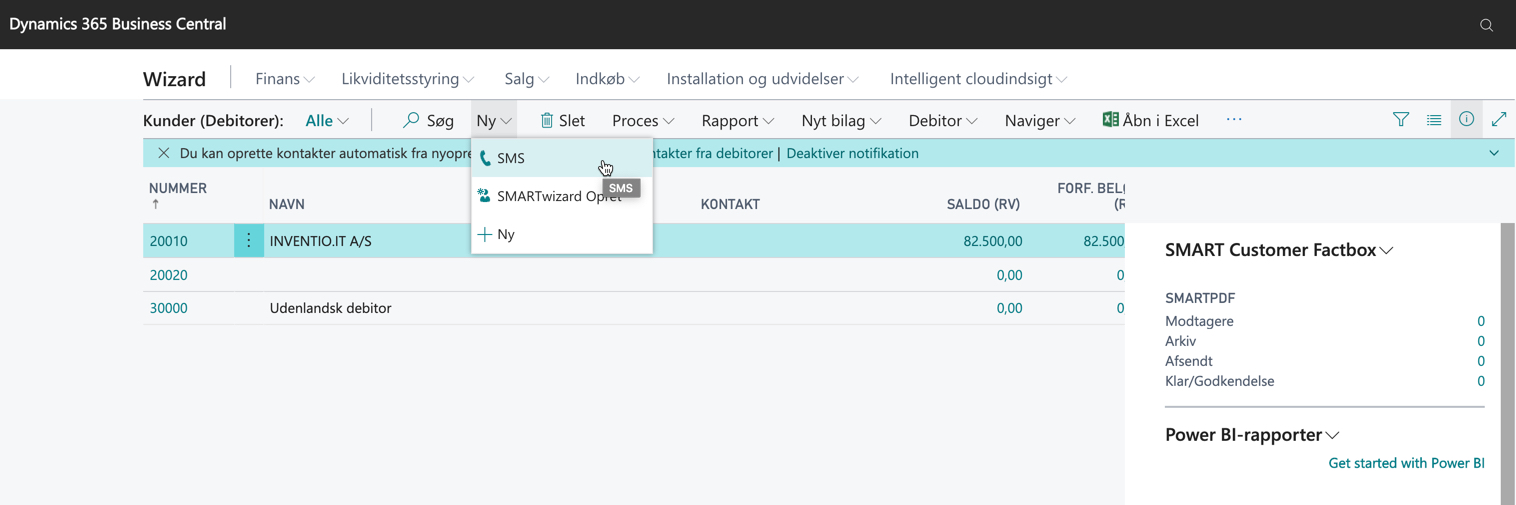Screen dimensions: 1516x505
Task: Click Arkiv count value
Action: point(1481,341)
